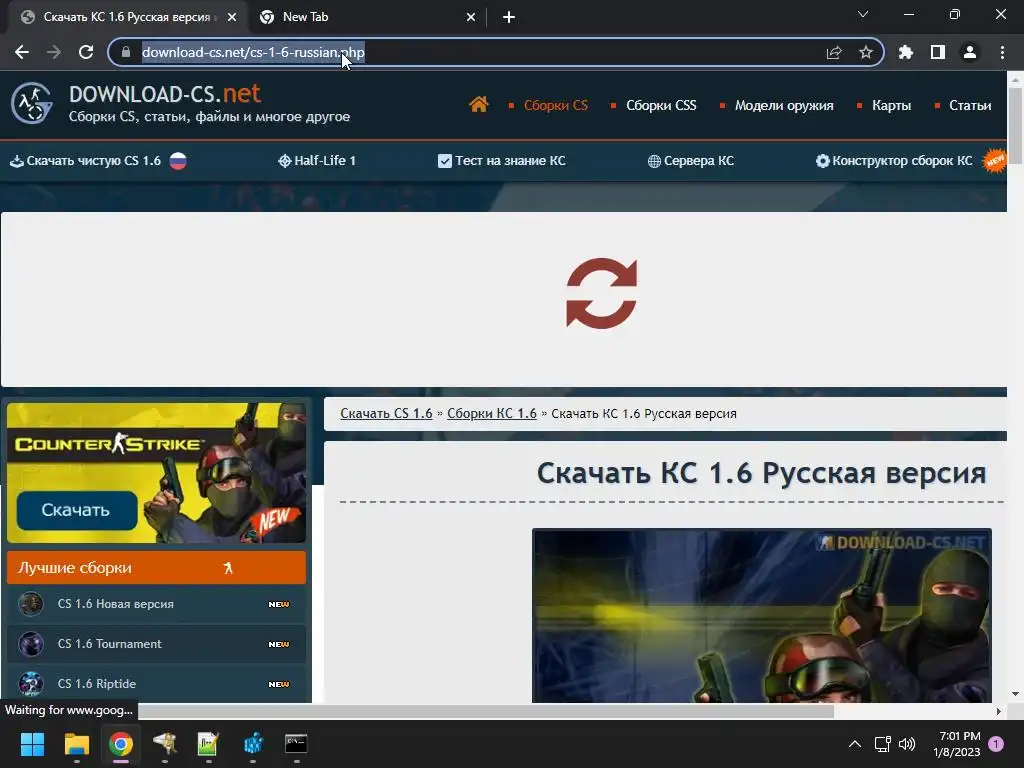Screen dimensions: 1024x768
Task: Open the Сервера КС link
Action: [691, 161]
